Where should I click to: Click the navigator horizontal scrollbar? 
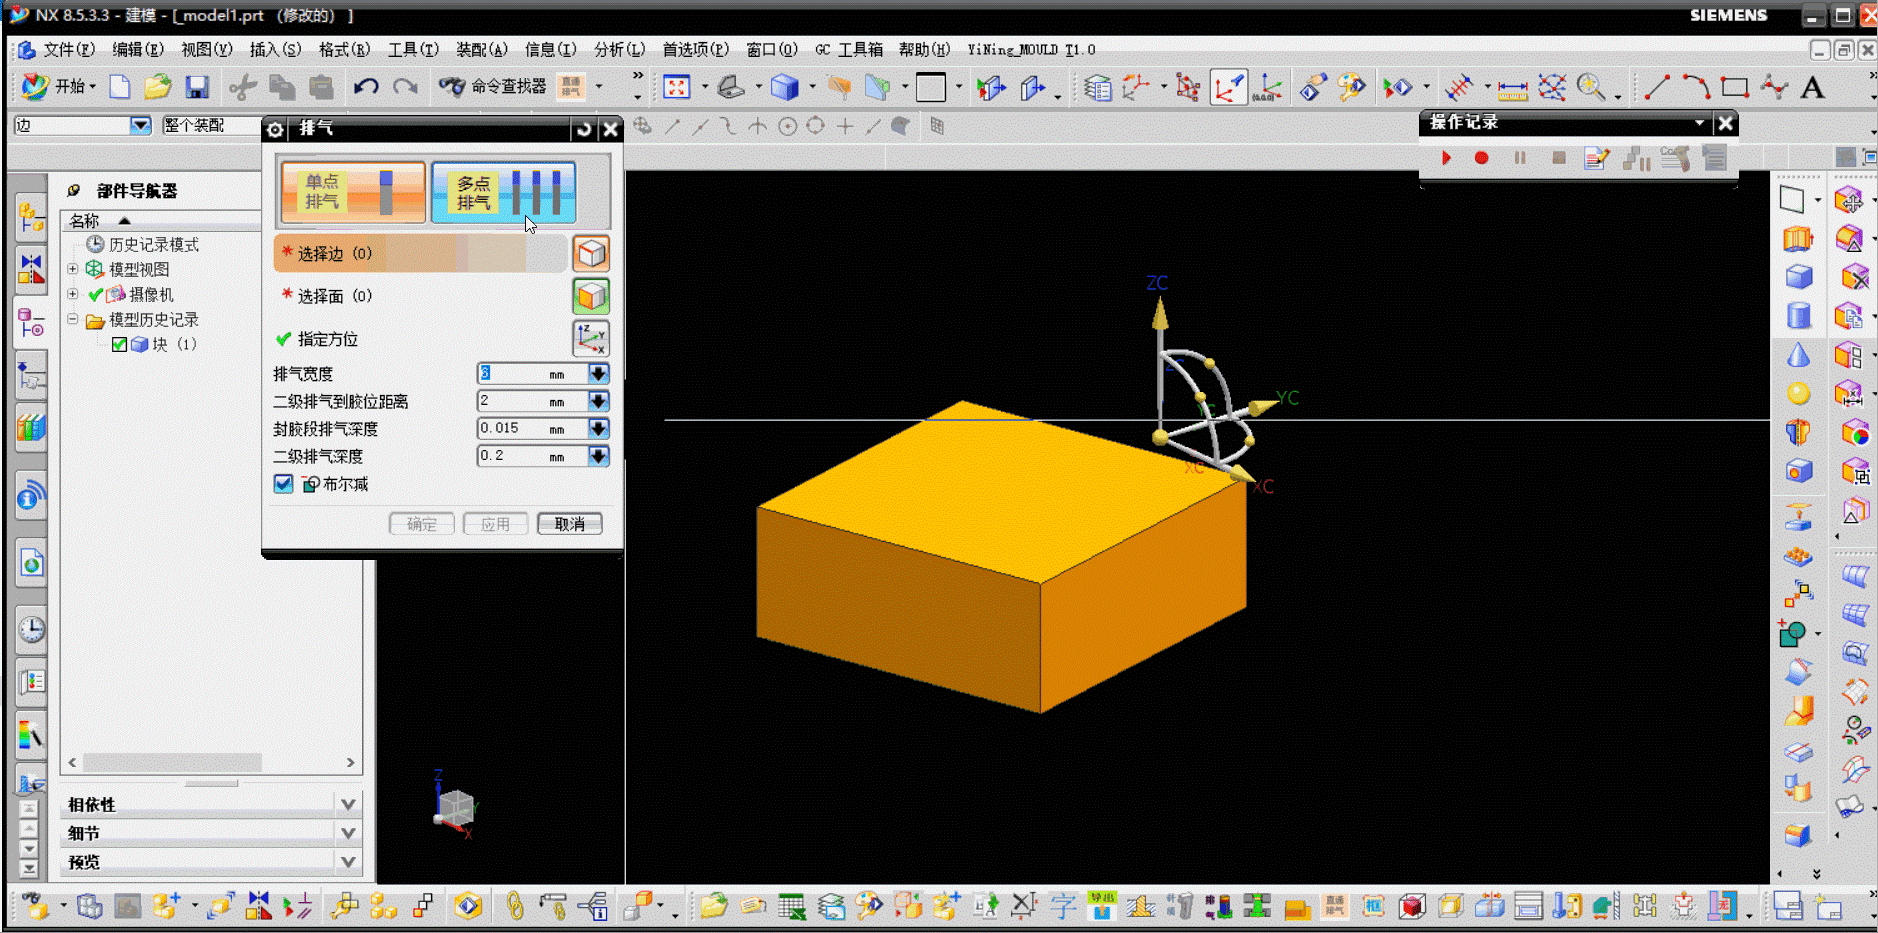172,762
